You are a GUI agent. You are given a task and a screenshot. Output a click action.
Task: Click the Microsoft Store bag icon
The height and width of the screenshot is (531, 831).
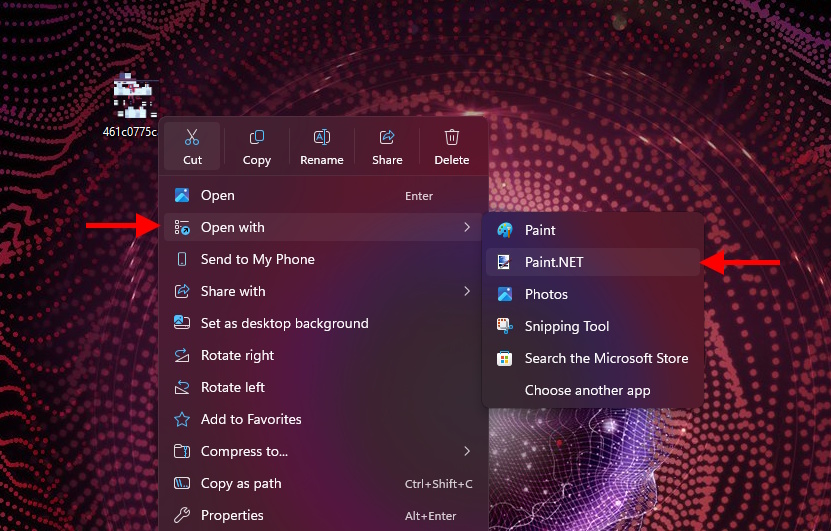(x=505, y=358)
